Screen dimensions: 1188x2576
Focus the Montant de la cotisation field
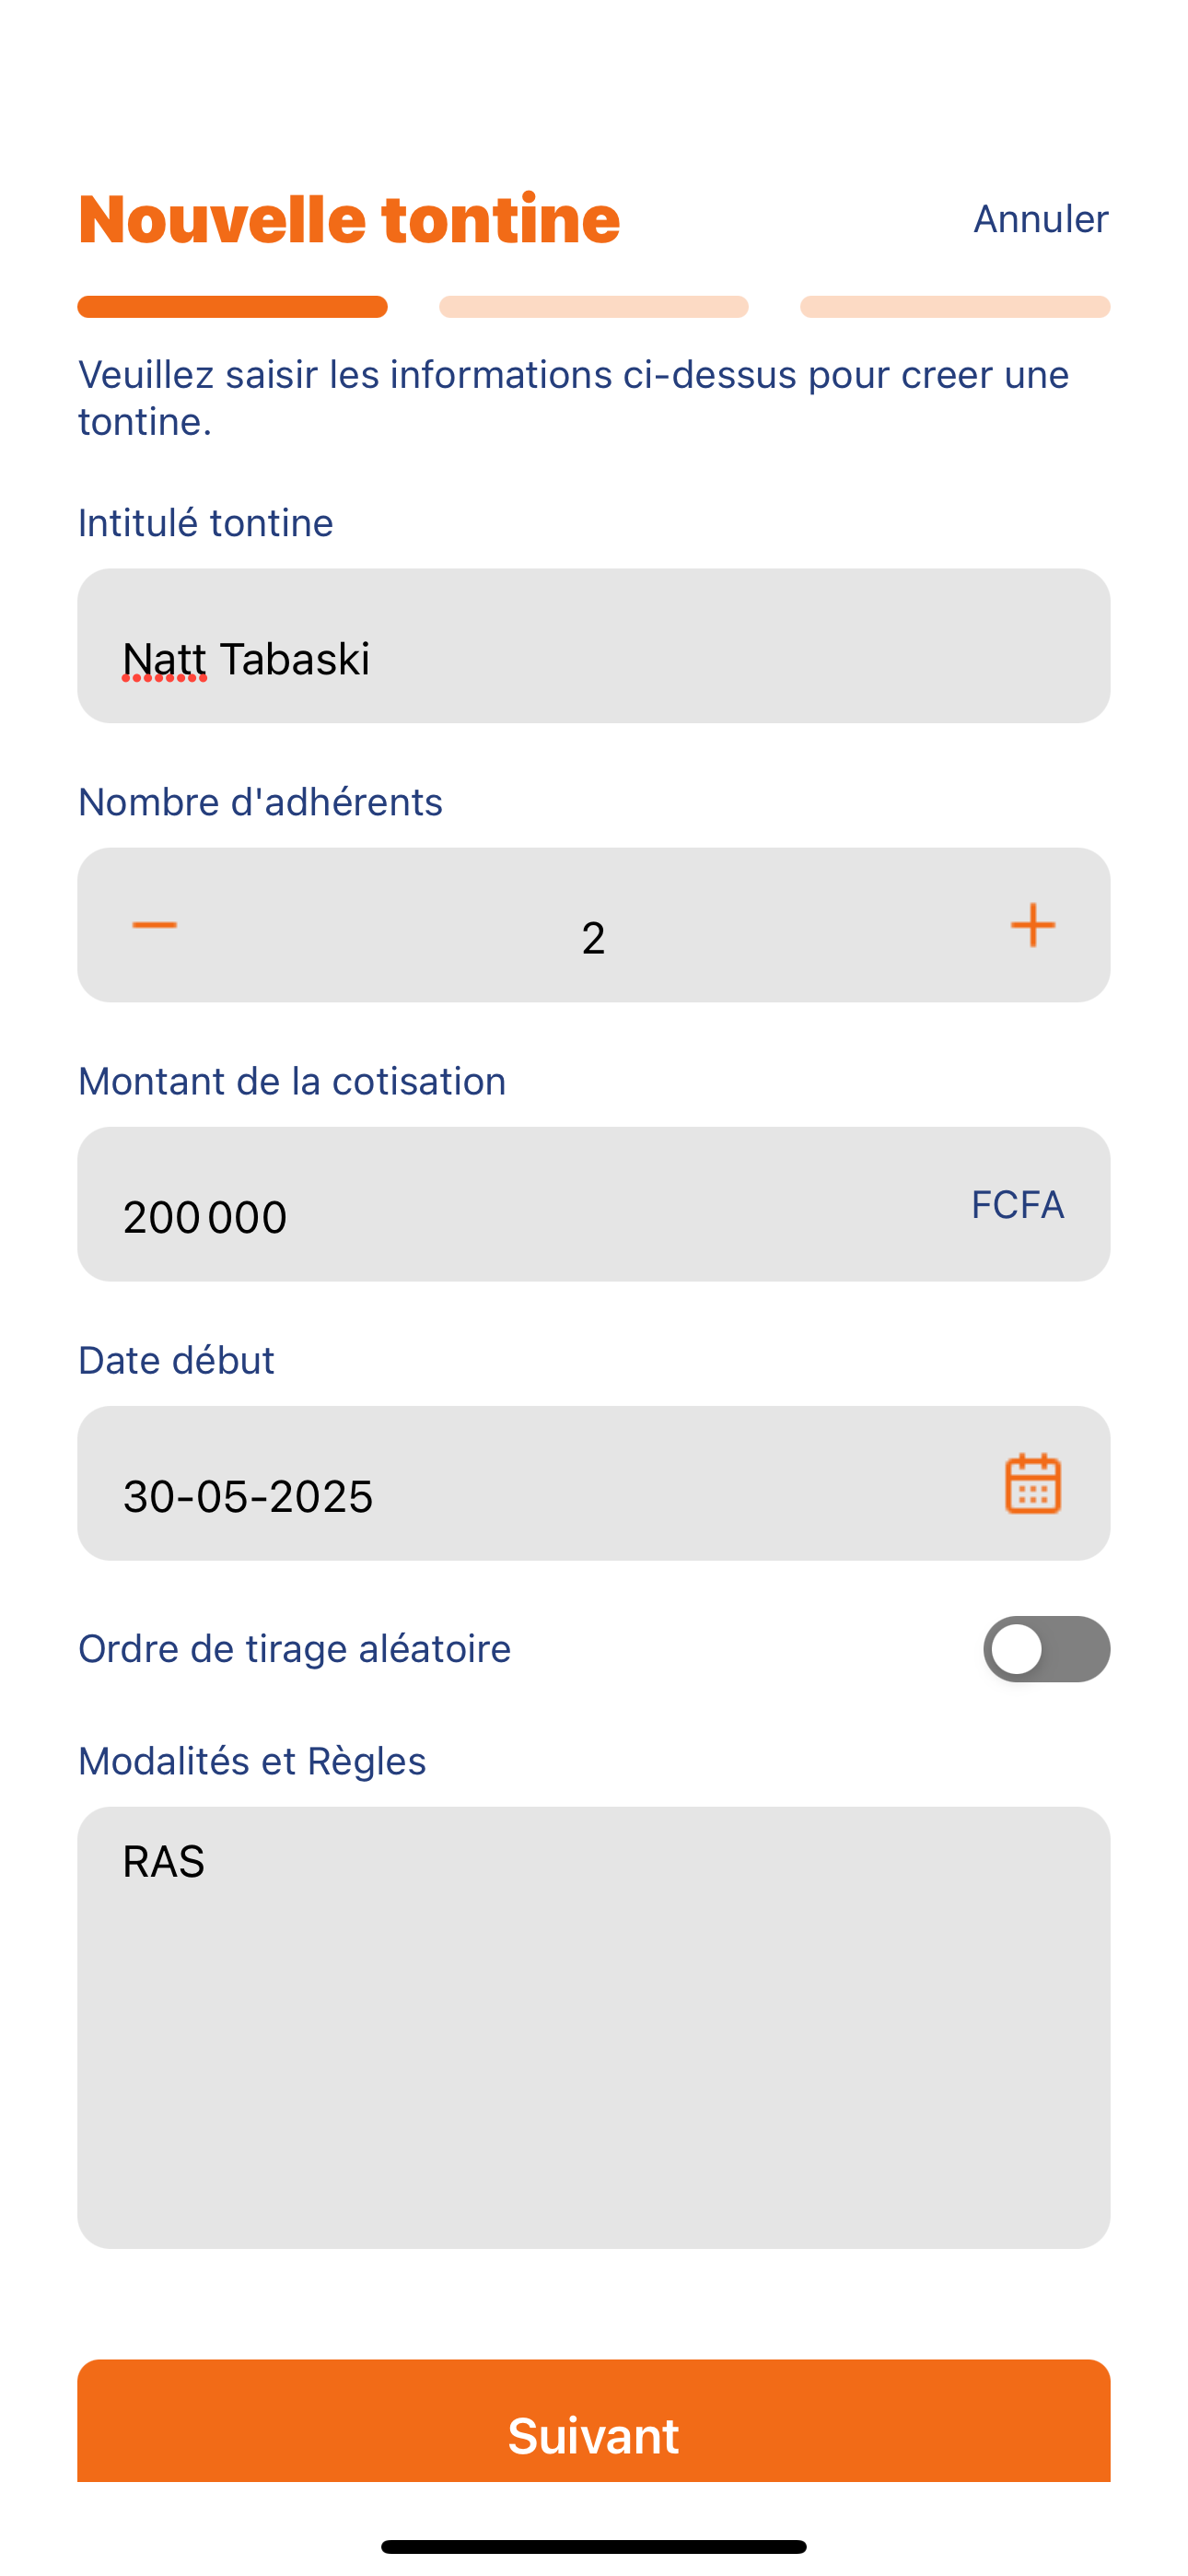point(594,1204)
